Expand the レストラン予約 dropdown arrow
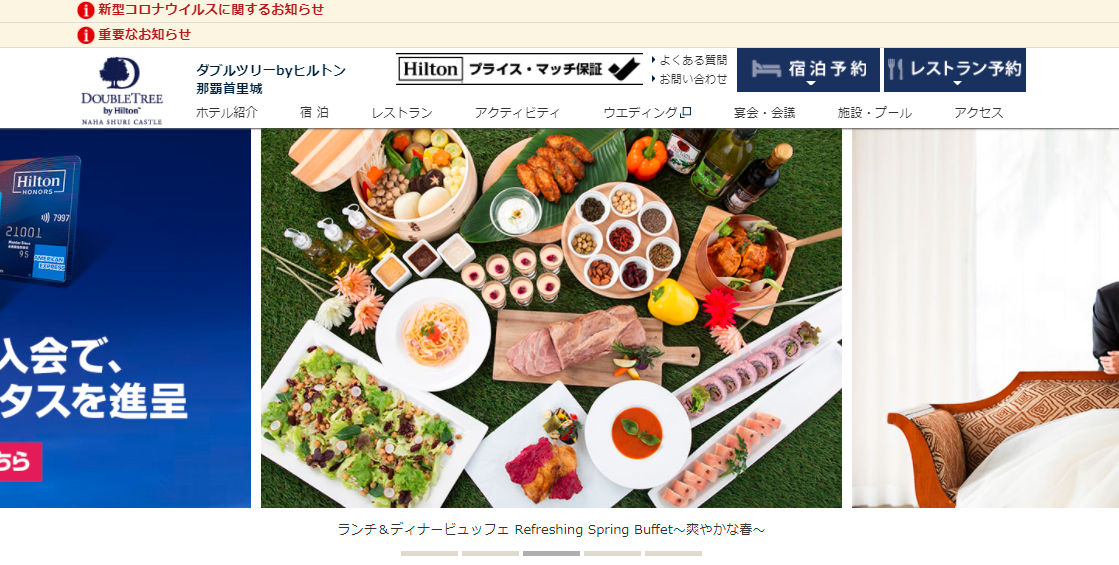 pyautogui.click(x=957, y=83)
